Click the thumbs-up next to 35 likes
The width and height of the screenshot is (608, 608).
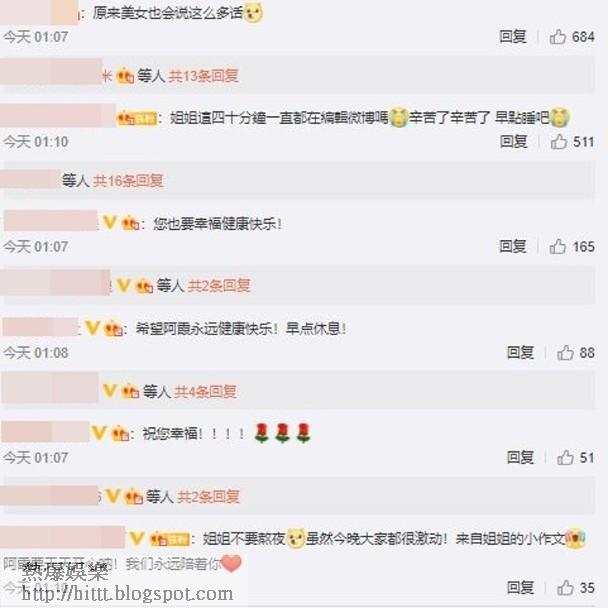pos(565,588)
